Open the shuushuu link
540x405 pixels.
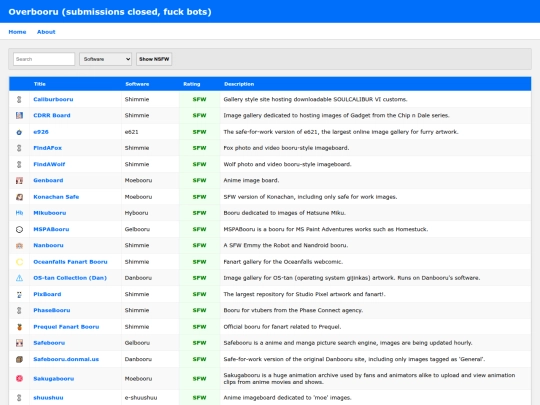tap(48, 398)
